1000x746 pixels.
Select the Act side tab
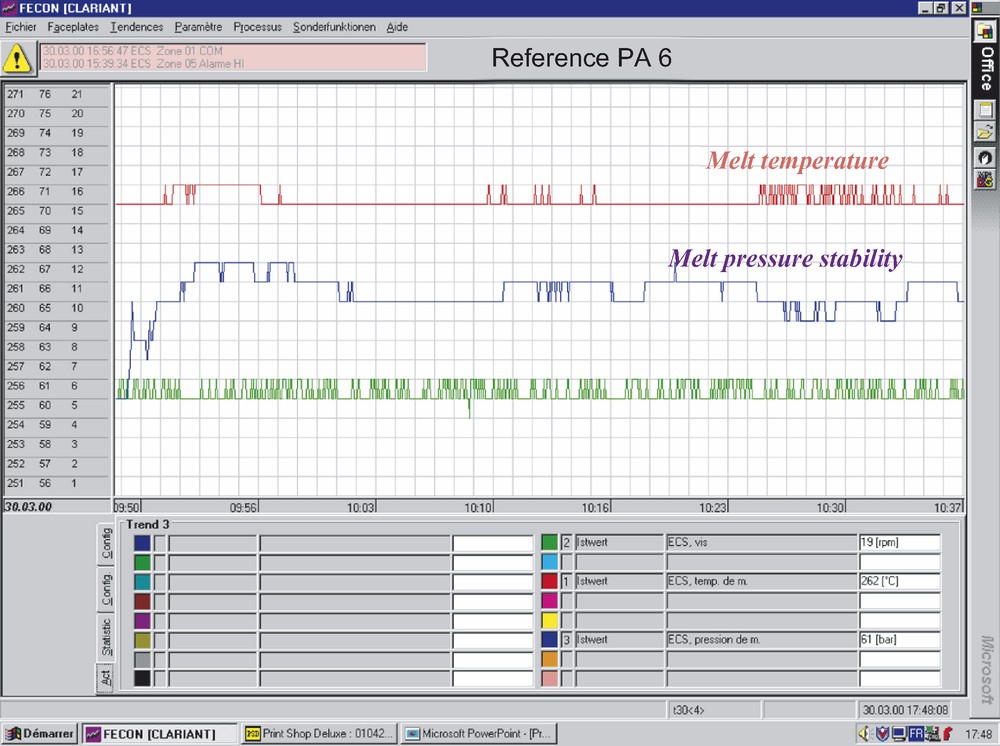pos(105,678)
